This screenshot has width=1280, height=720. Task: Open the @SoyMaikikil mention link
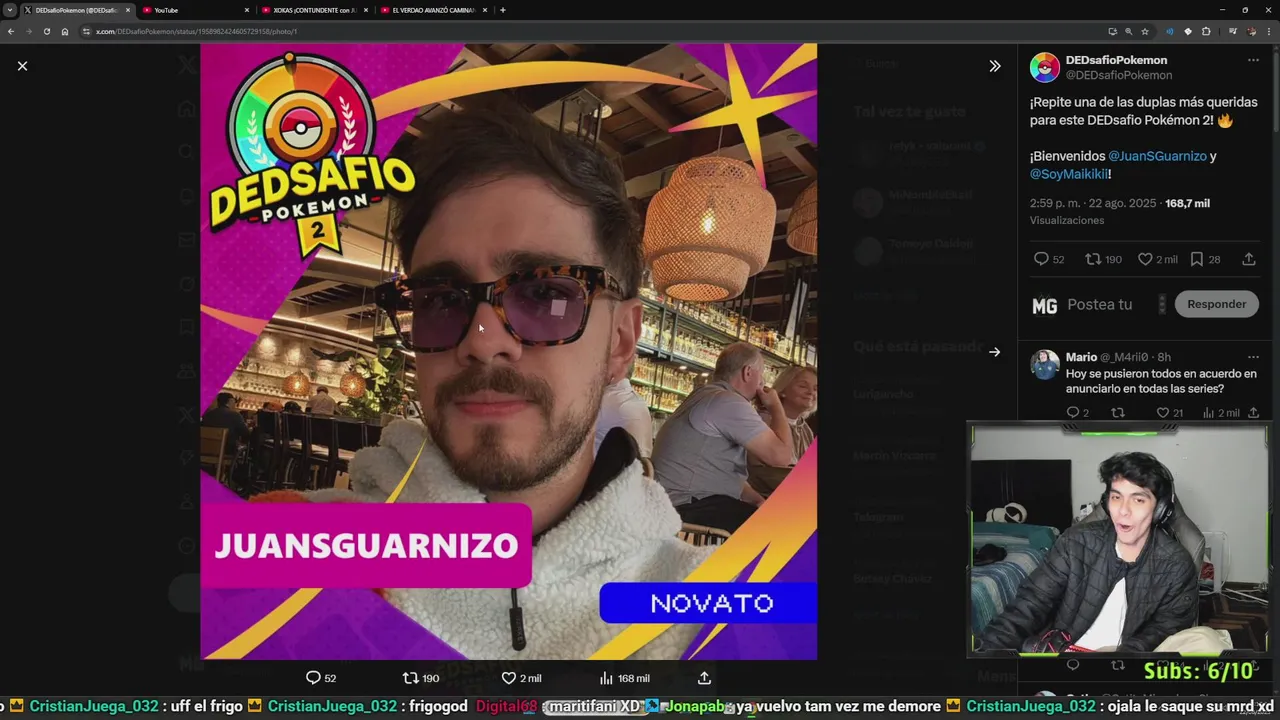1068,174
